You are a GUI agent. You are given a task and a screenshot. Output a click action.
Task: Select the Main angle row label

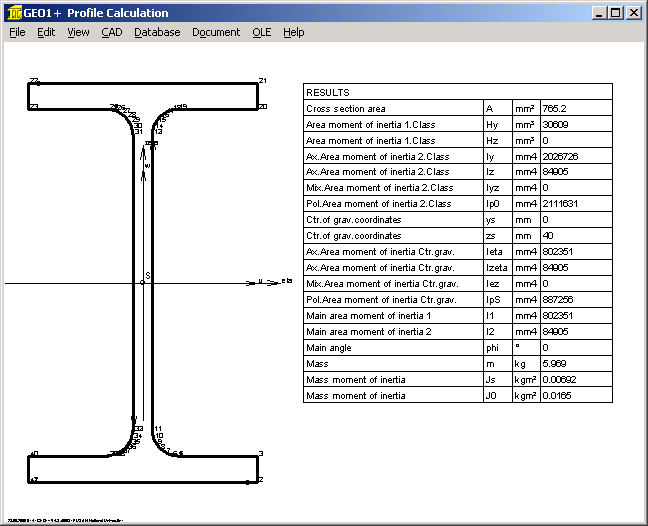[393, 348]
